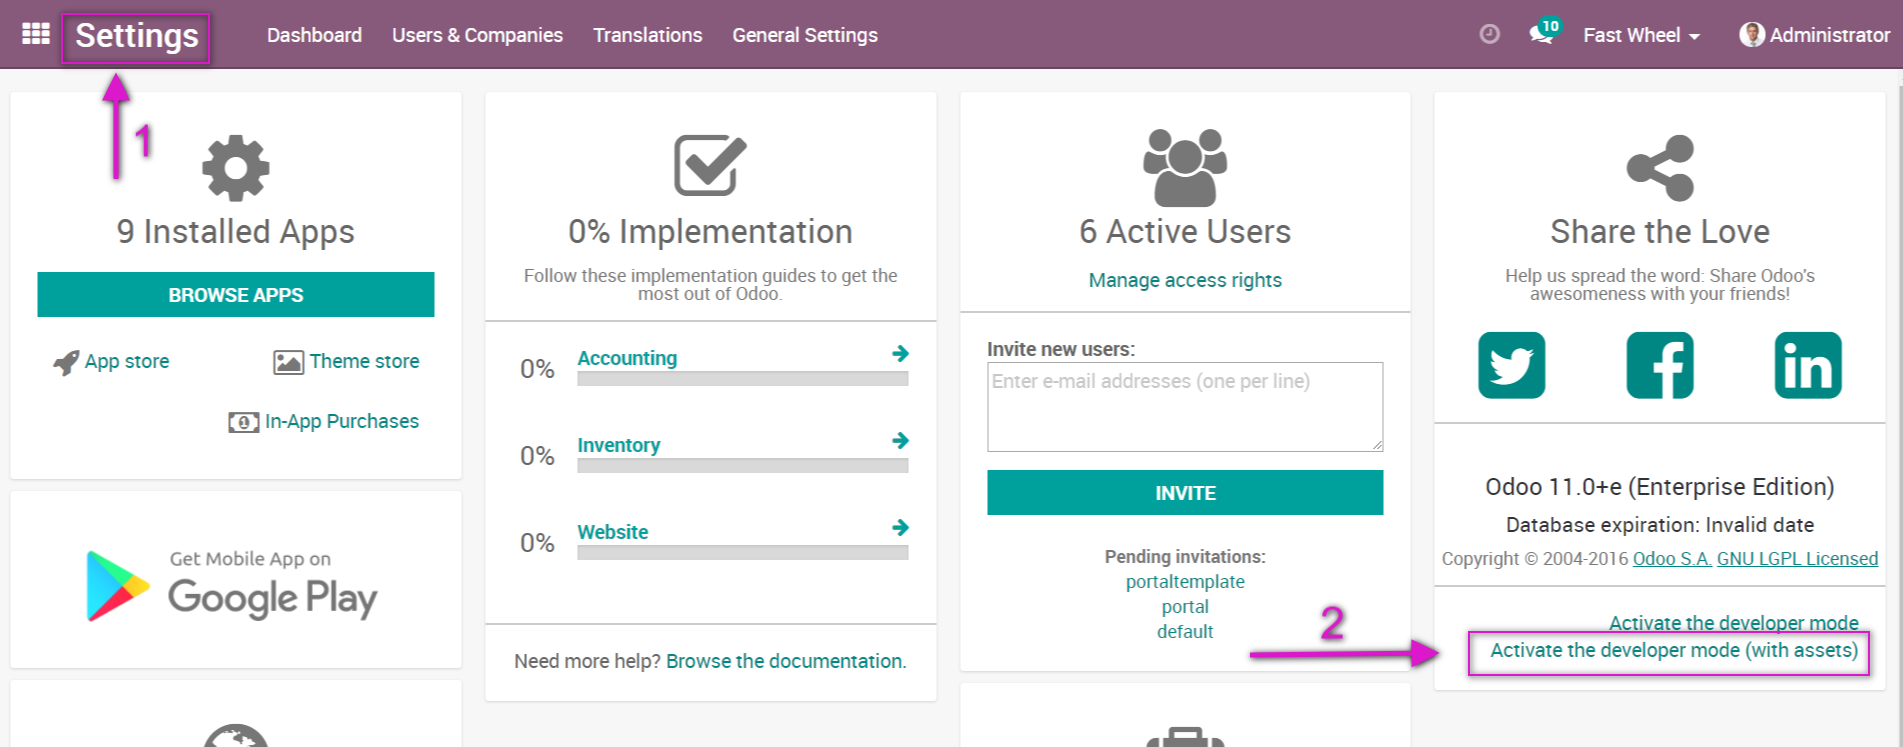Click Manage access rights link
This screenshot has width=1903, height=747.
(1185, 281)
